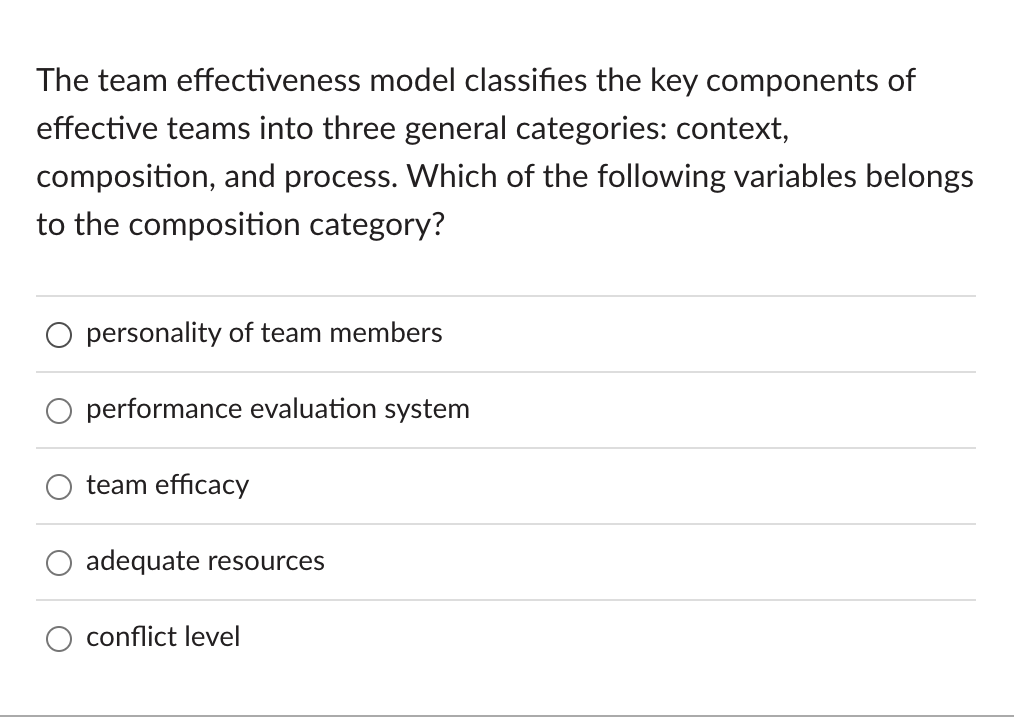Image resolution: width=1014 pixels, height=722 pixels.
Task: Click the divider above the answers
Action: tap(505, 296)
